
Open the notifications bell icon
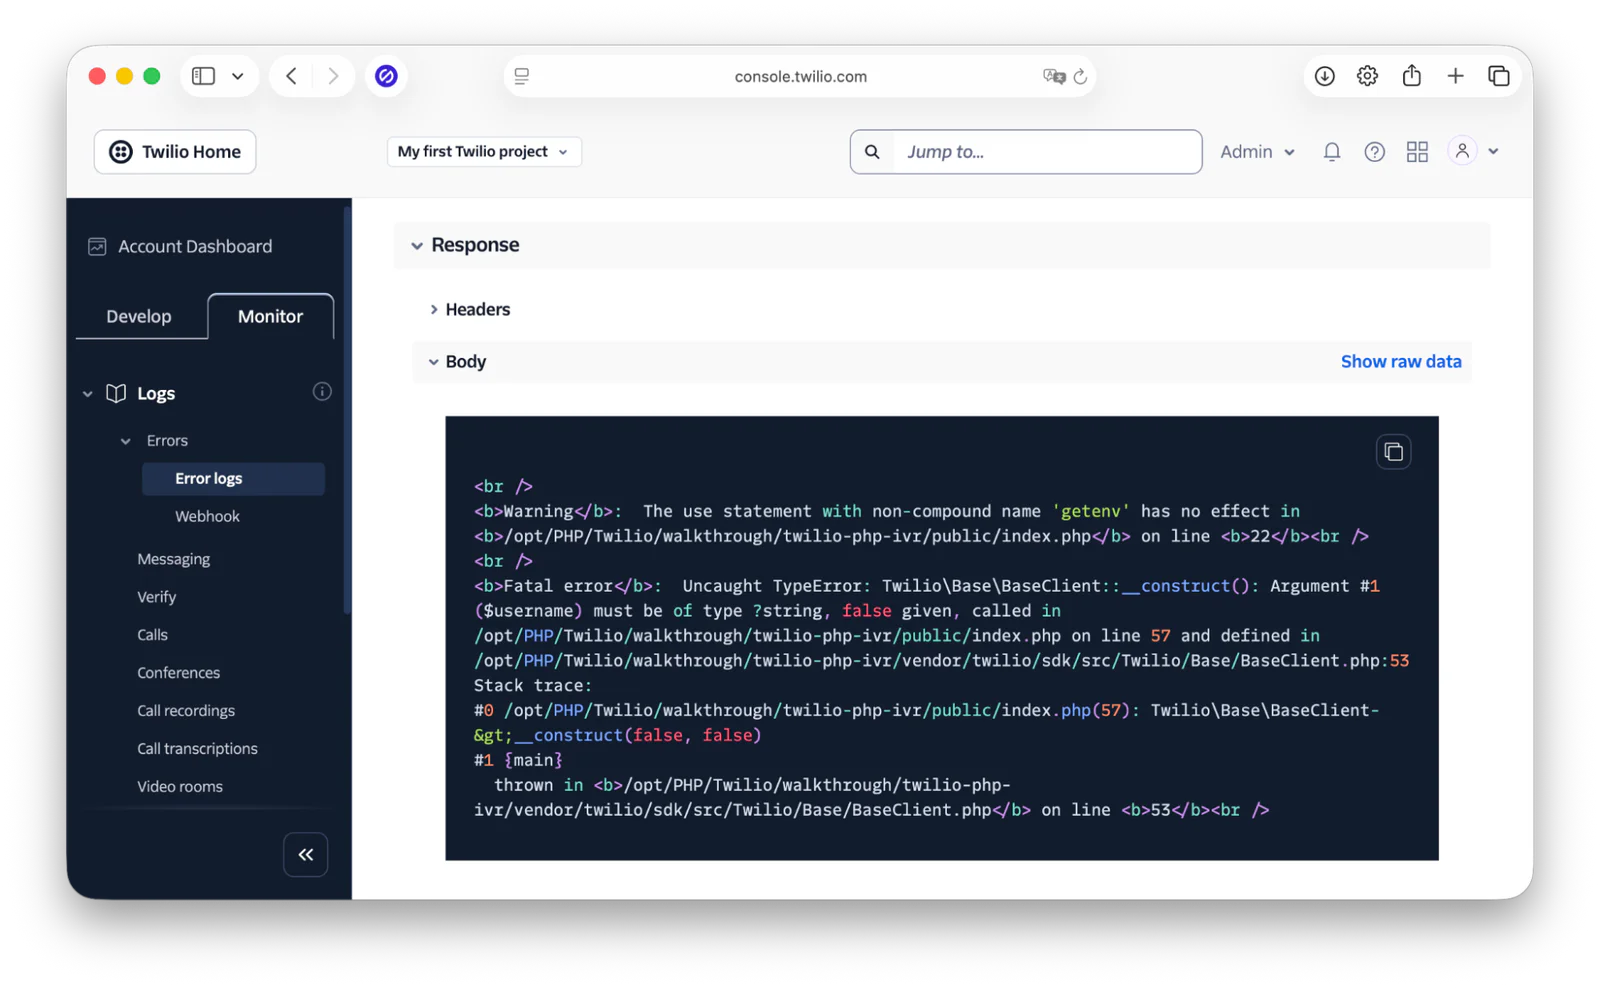point(1331,151)
